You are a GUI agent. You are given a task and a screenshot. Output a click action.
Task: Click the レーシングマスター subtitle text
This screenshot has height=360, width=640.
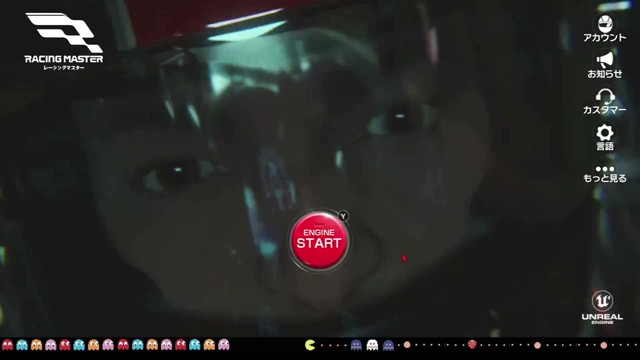coord(64,68)
